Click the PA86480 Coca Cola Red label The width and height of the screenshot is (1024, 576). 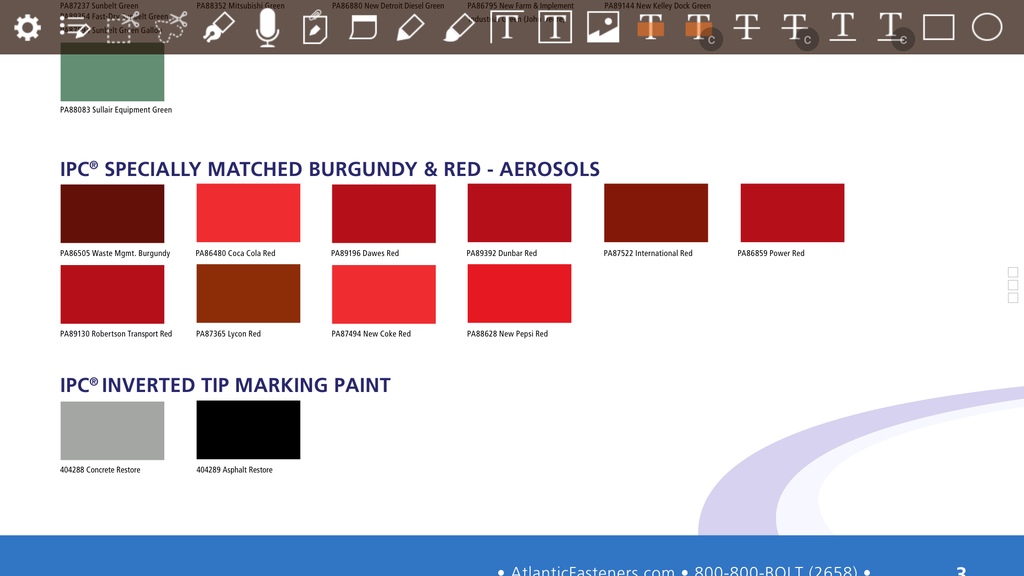tap(235, 253)
